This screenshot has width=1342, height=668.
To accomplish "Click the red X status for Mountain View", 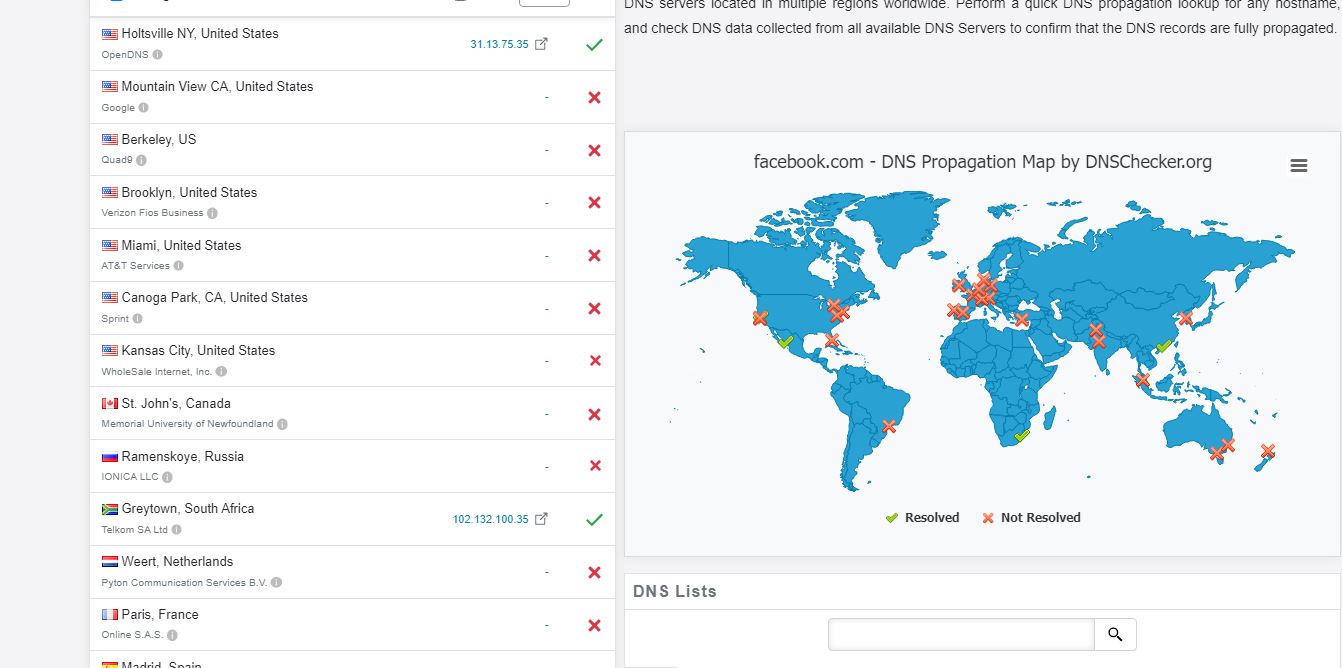I will click(x=594, y=97).
